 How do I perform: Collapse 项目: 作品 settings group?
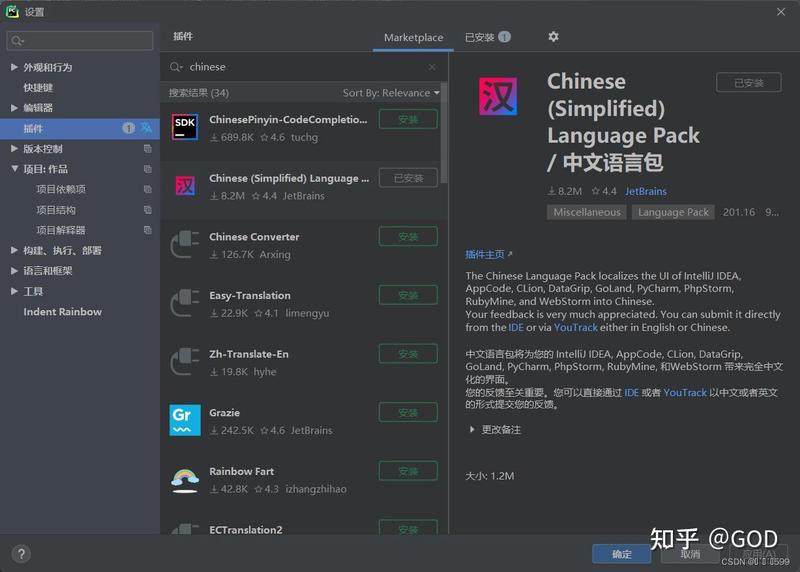14,169
